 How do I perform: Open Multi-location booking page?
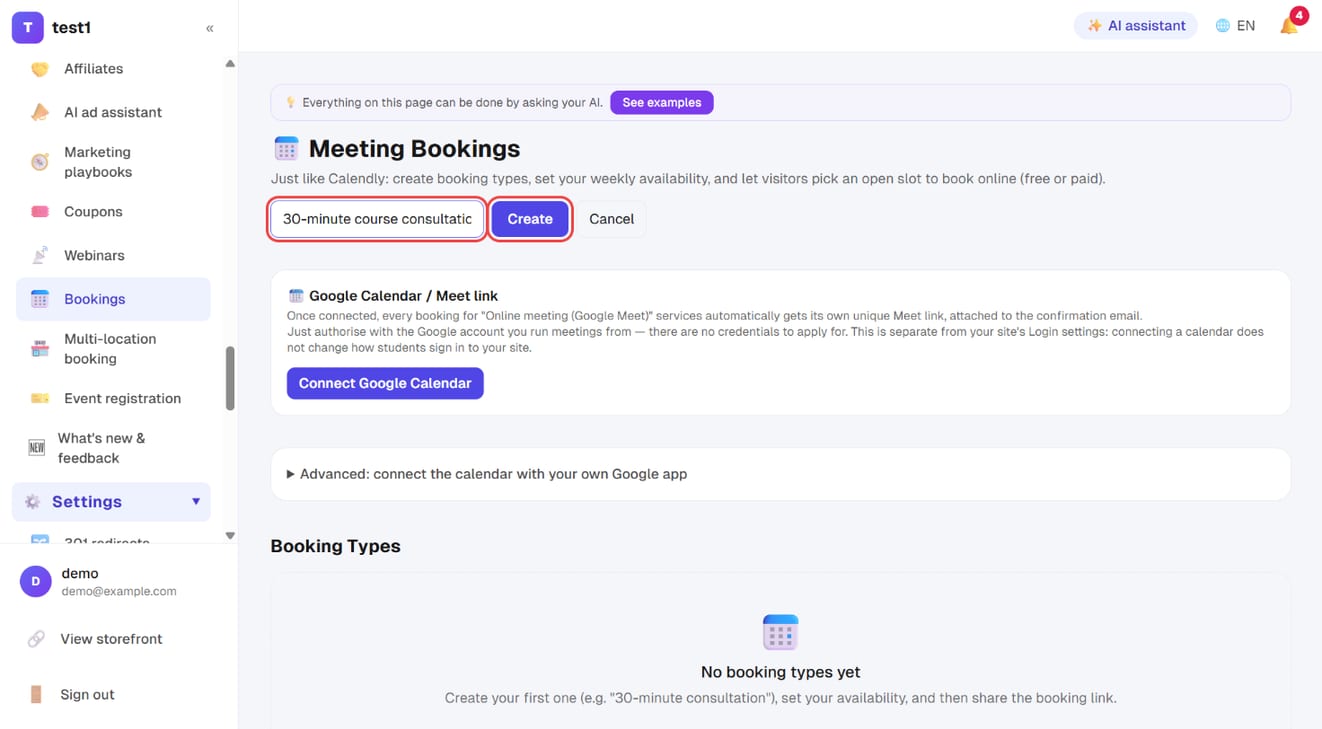[x=113, y=349]
